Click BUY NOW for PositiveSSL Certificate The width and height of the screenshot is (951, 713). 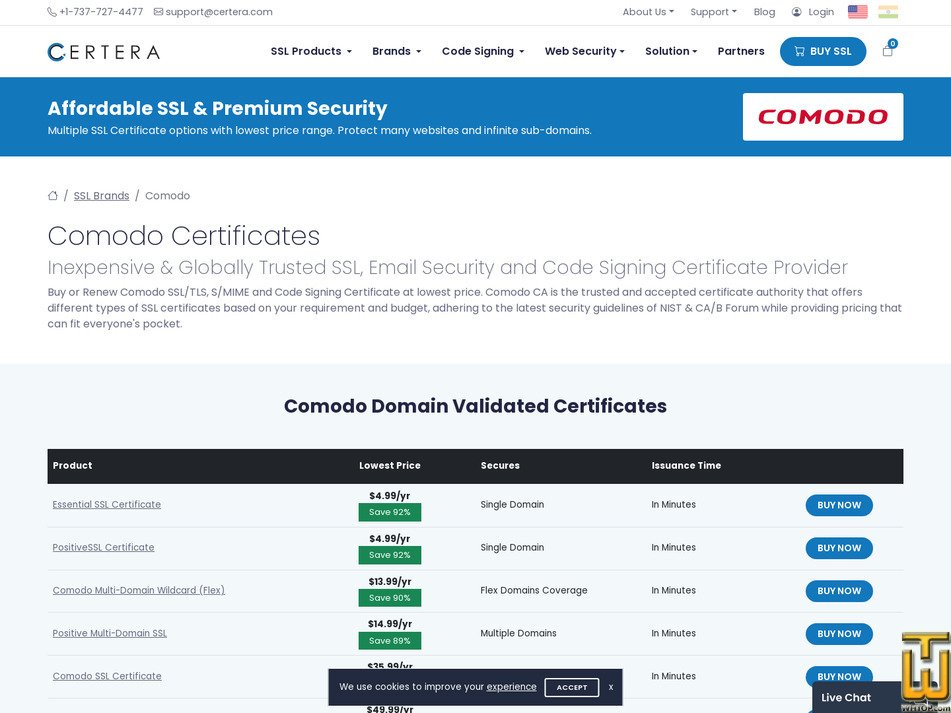[838, 548]
